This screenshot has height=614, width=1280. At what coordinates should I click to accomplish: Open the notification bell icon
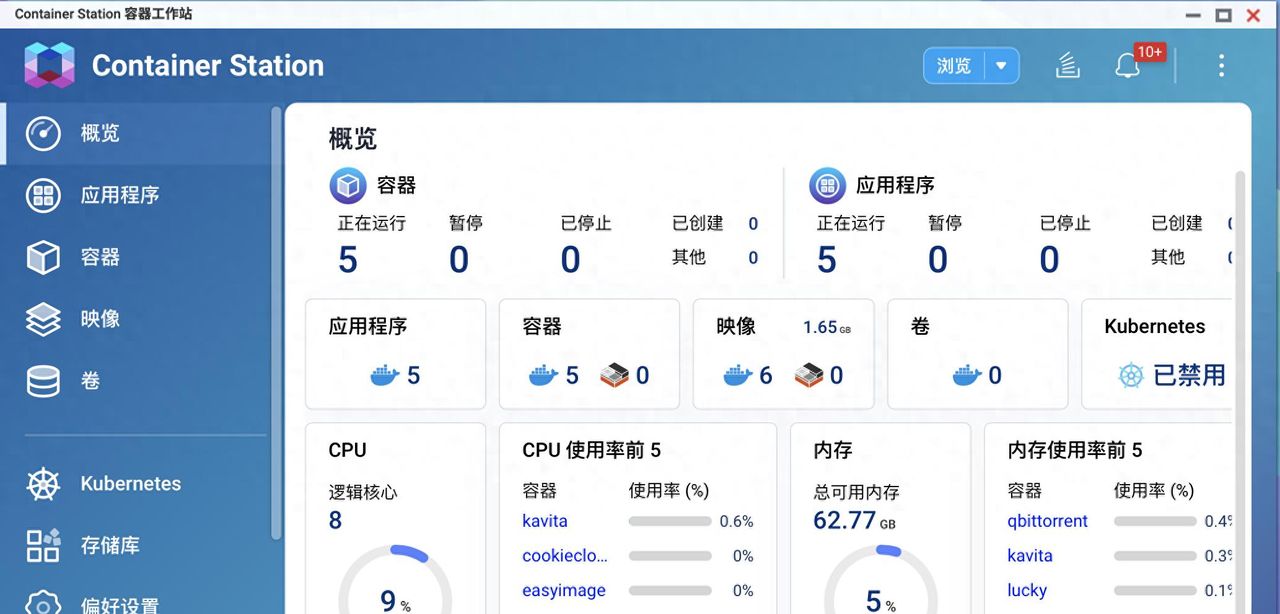pyautogui.click(x=1128, y=65)
